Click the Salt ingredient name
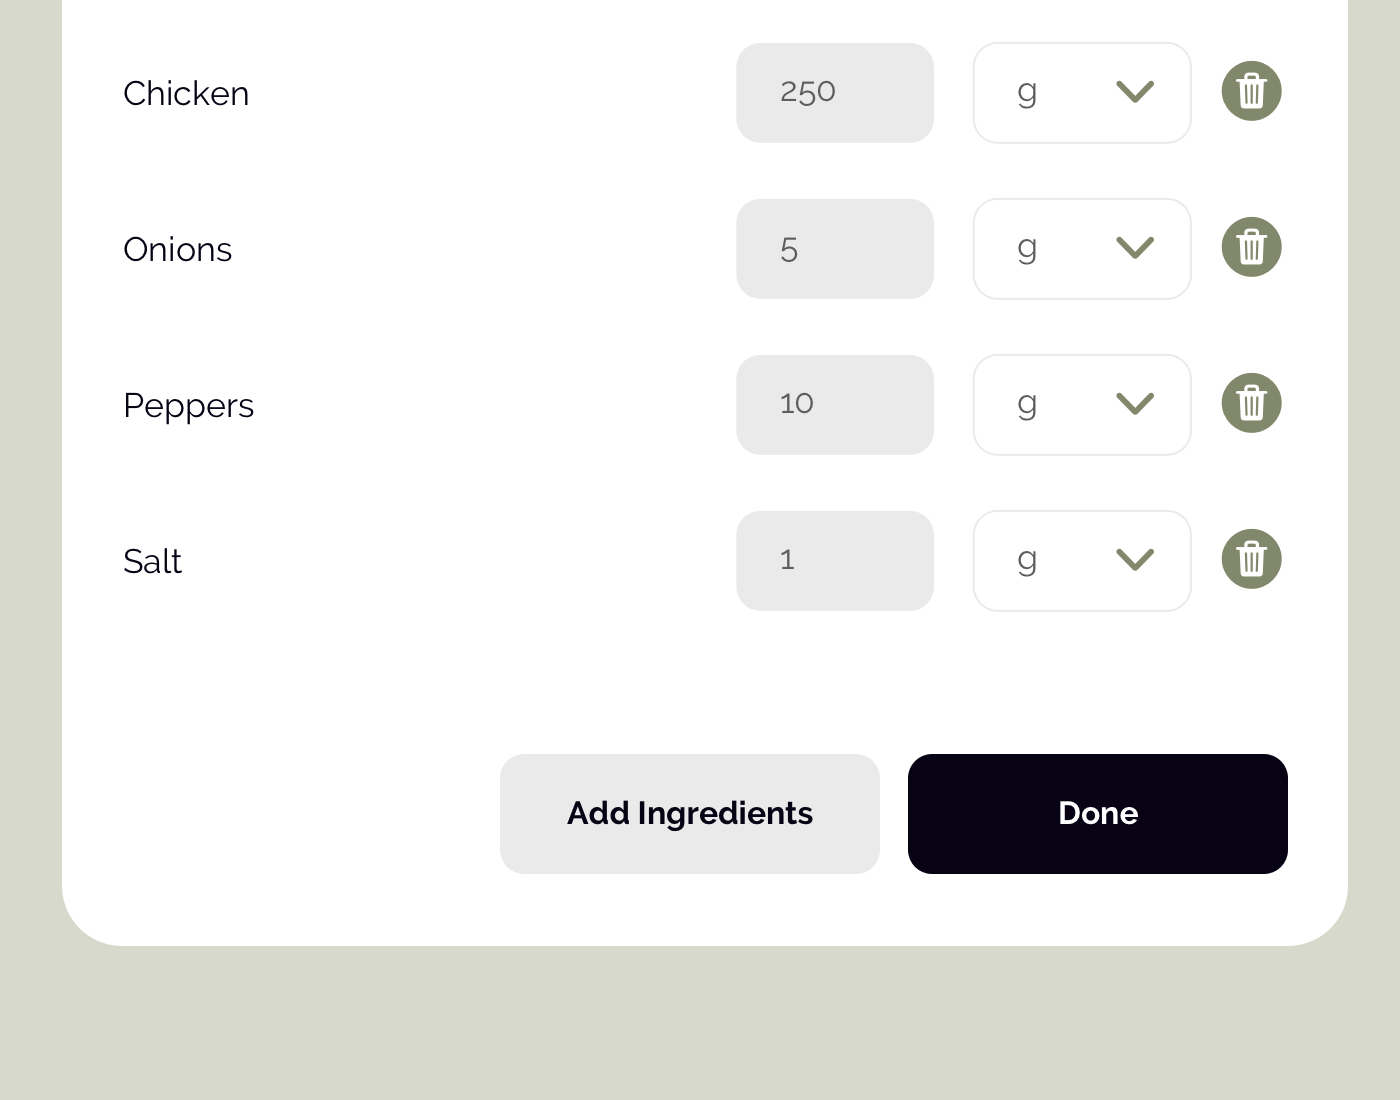Screen dimensions: 1400x1100 152,561
